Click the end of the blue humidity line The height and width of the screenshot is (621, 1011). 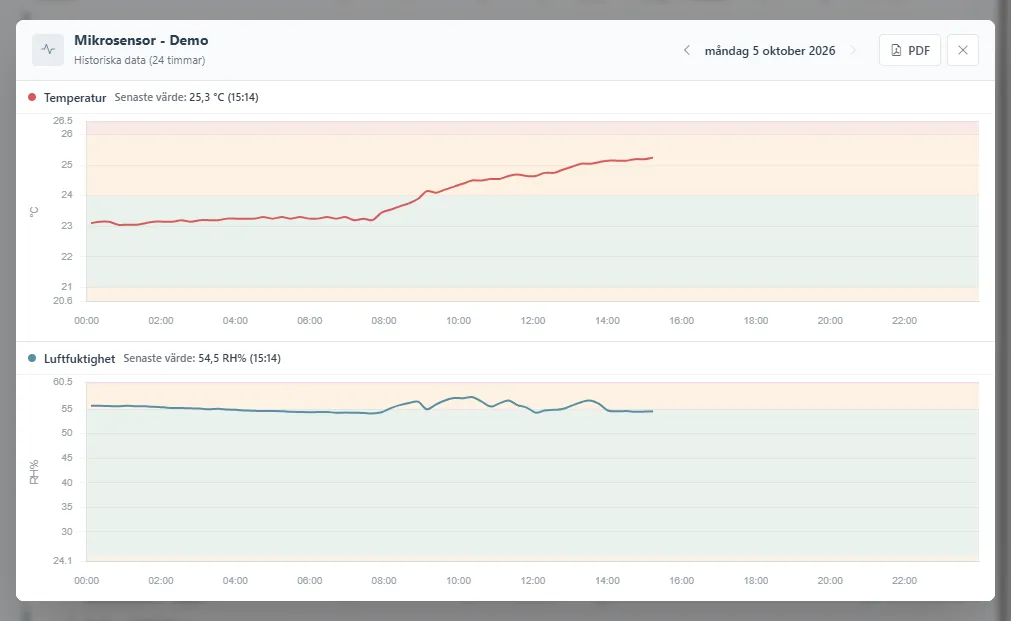point(652,411)
